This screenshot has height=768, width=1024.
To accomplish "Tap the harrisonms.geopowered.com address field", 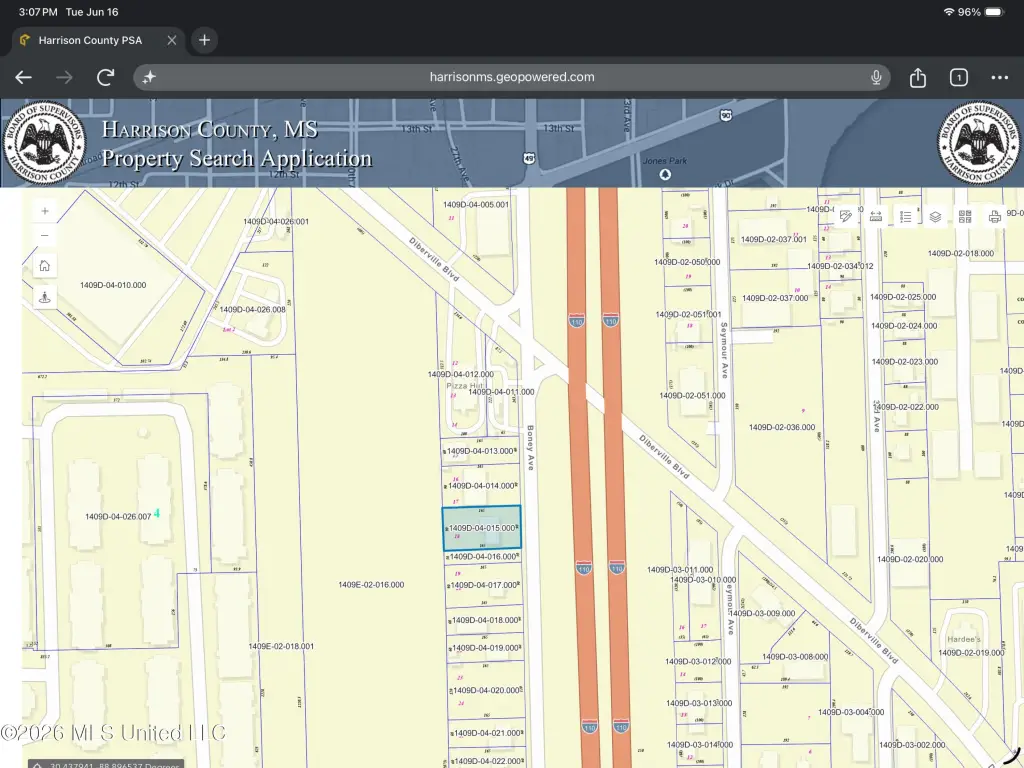I will [x=512, y=77].
